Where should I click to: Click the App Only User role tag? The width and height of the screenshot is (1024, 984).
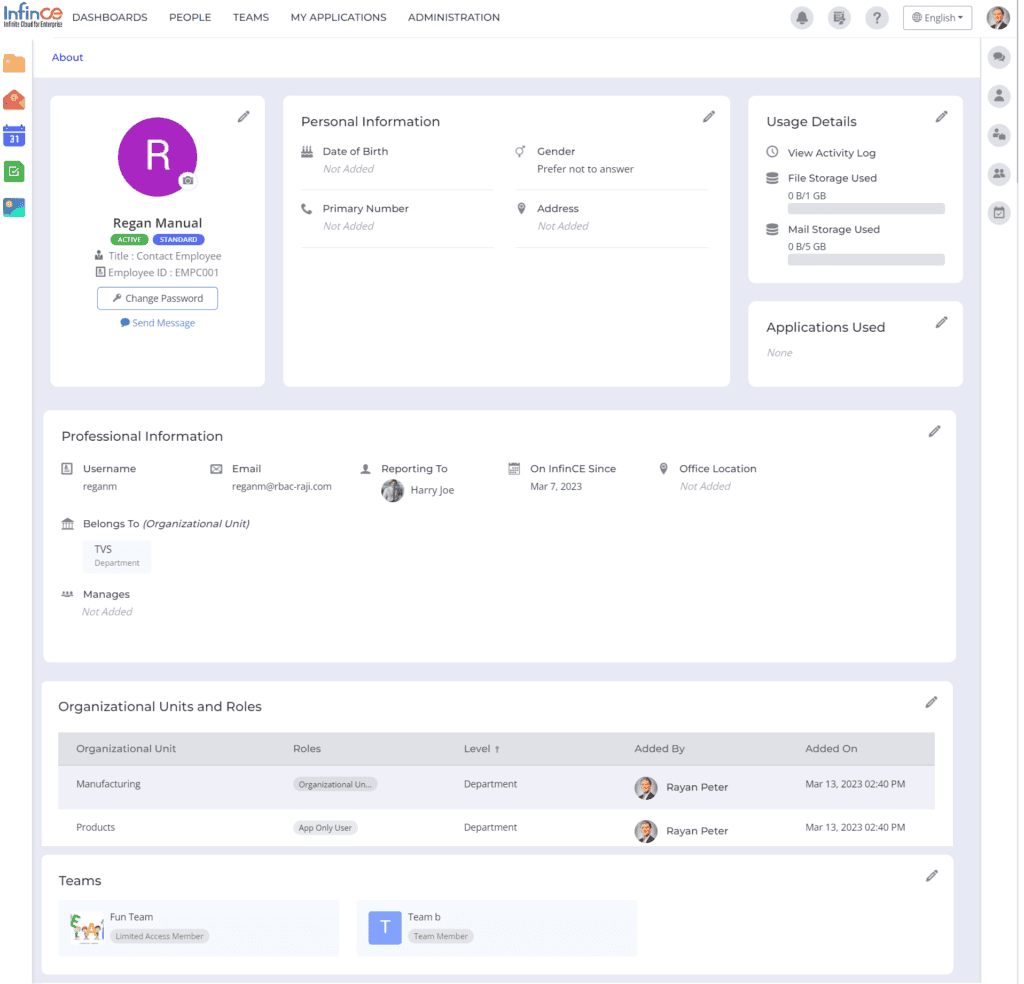[x=325, y=828]
